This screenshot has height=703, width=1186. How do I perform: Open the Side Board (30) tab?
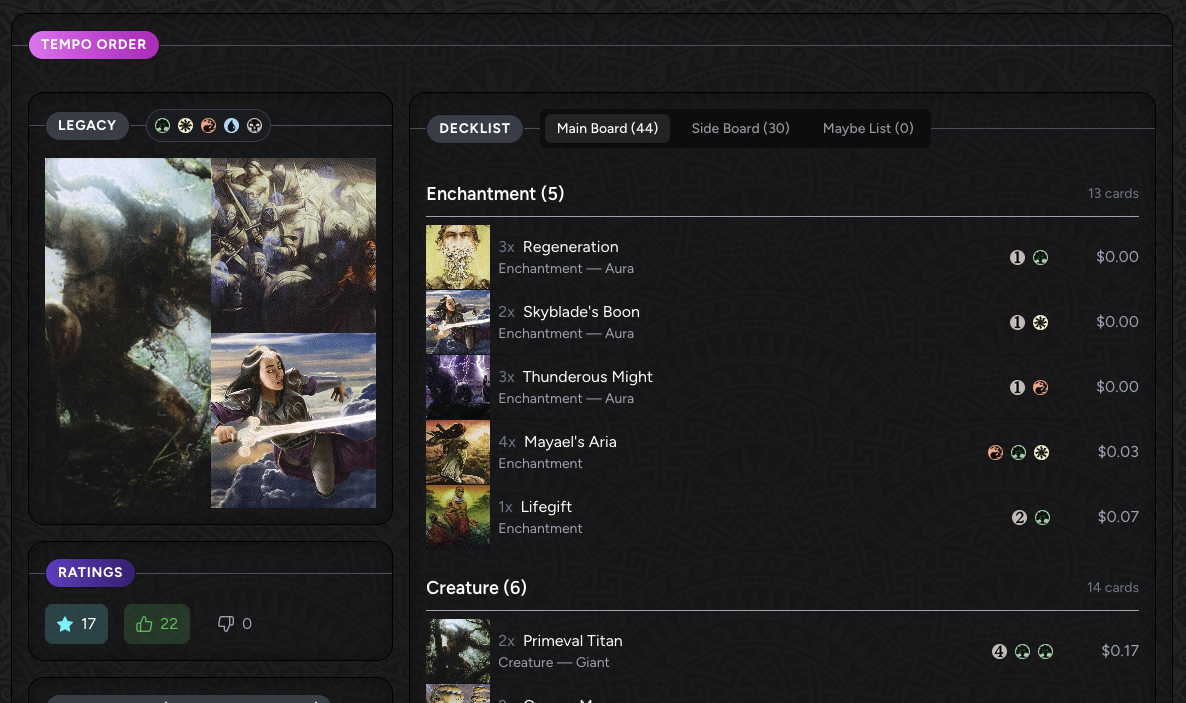[740, 129]
